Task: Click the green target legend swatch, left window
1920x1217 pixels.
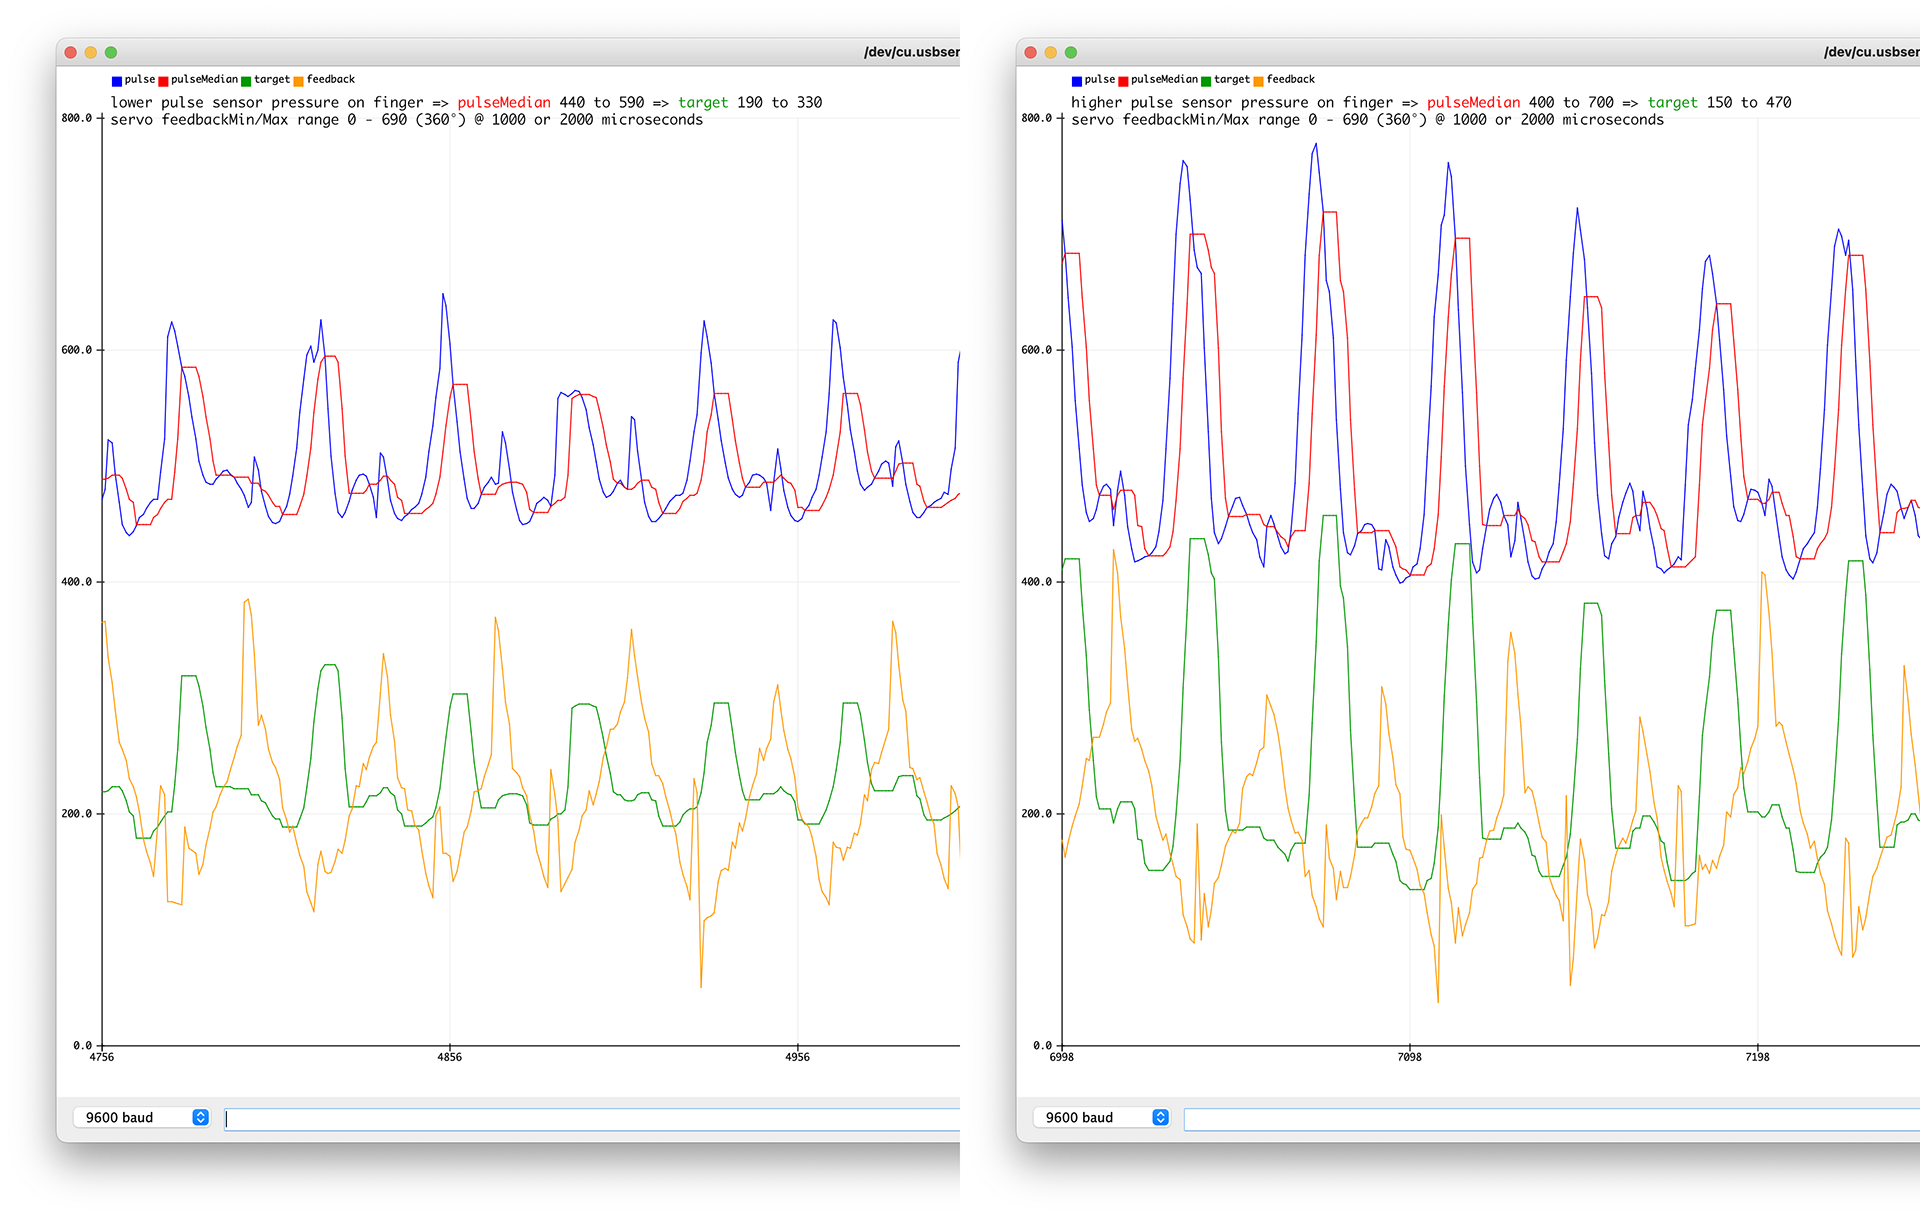Action: click(246, 81)
